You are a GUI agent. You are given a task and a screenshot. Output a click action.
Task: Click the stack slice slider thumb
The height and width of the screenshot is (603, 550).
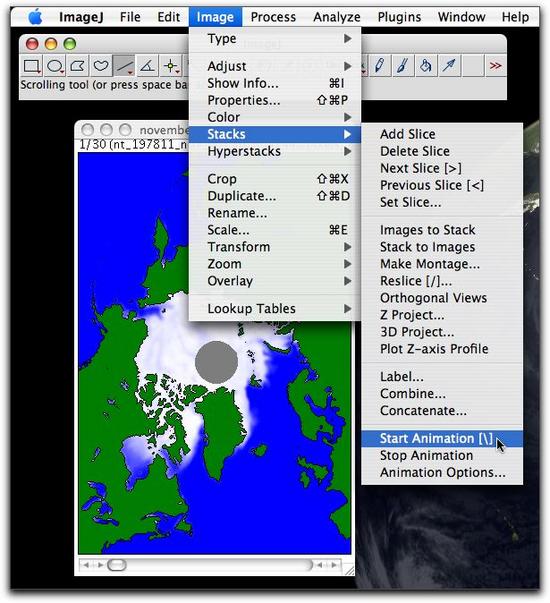pos(117,565)
